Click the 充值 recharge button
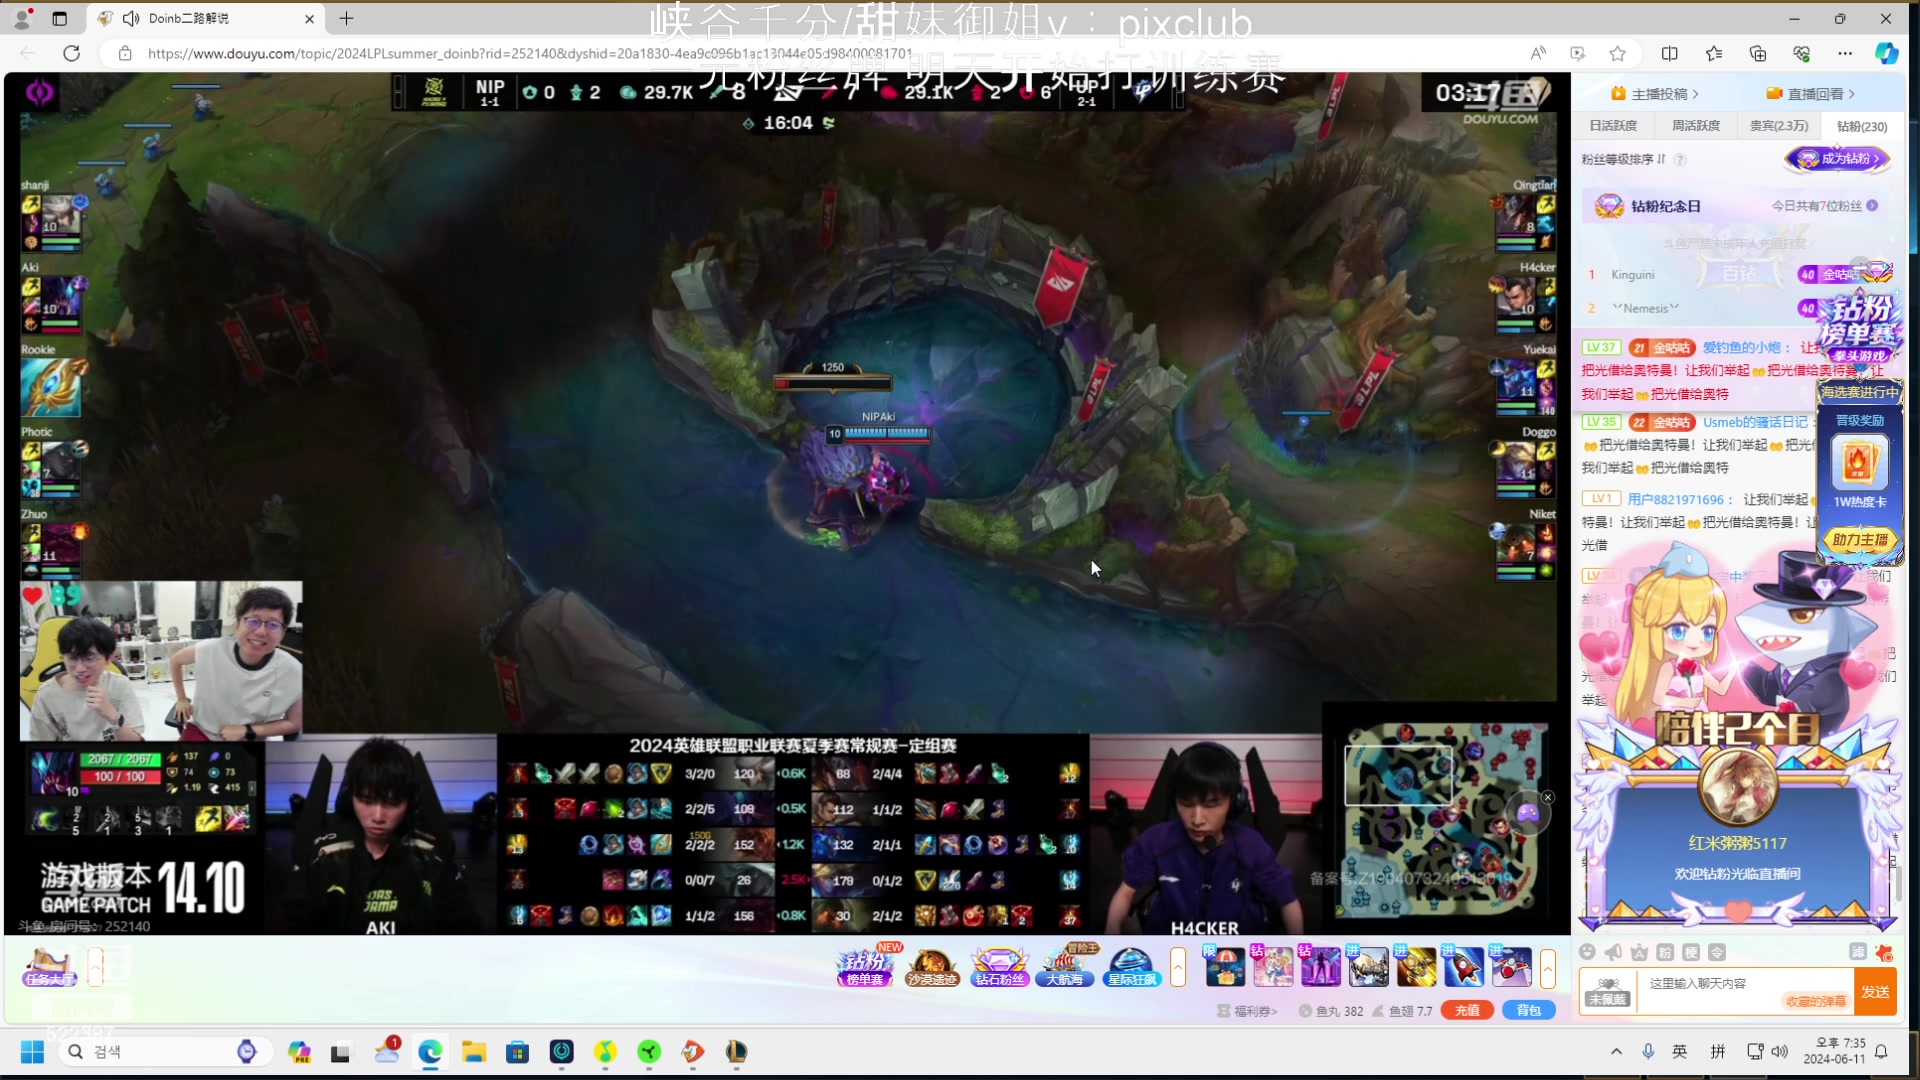Screen dimensions: 1920x1080 pyautogui.click(x=1467, y=1010)
